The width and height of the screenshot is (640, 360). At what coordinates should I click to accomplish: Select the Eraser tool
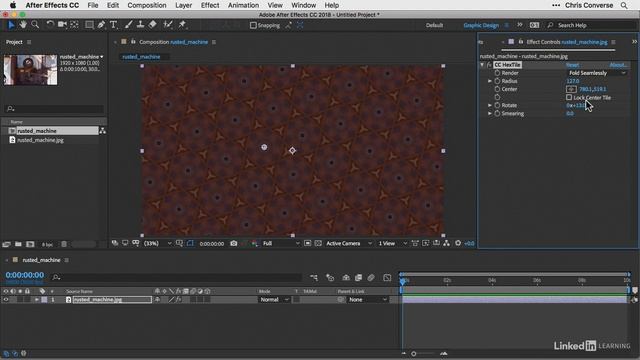[x=152, y=25]
